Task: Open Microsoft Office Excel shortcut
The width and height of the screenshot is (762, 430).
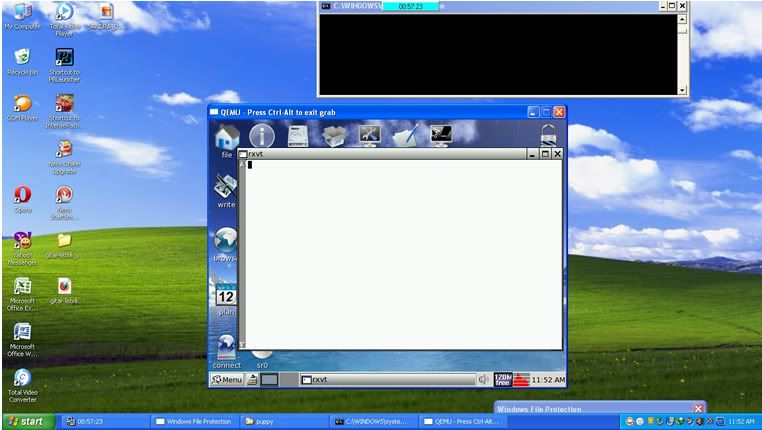Action: pos(22,294)
